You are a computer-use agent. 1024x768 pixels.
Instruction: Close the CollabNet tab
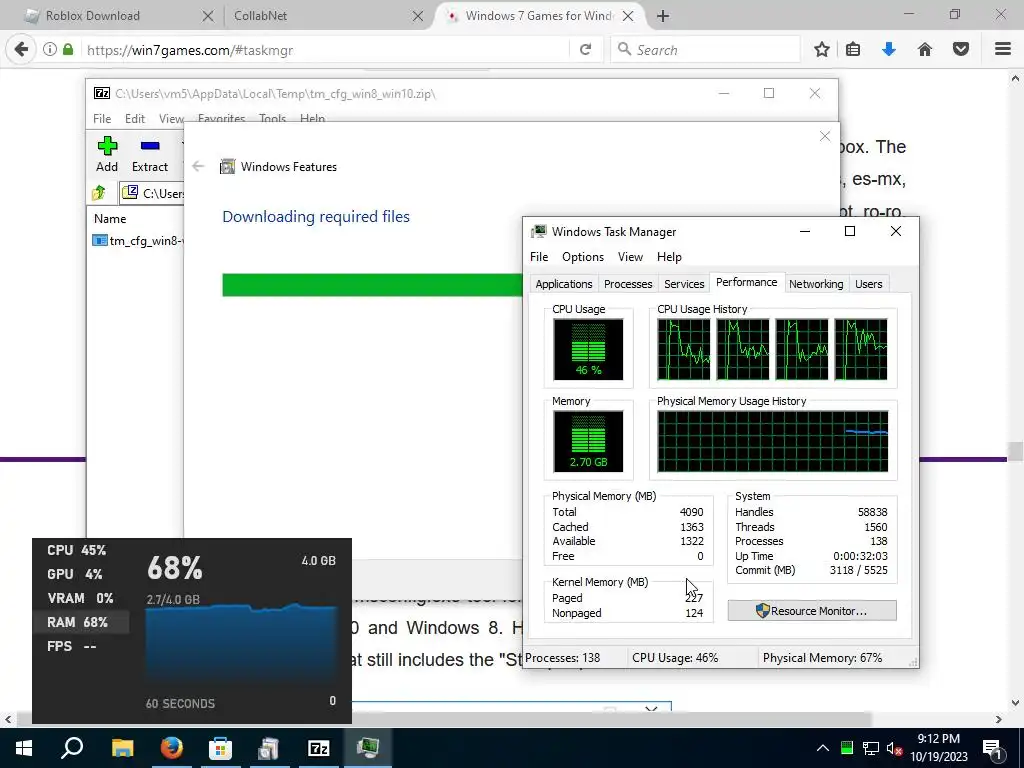coord(418,16)
